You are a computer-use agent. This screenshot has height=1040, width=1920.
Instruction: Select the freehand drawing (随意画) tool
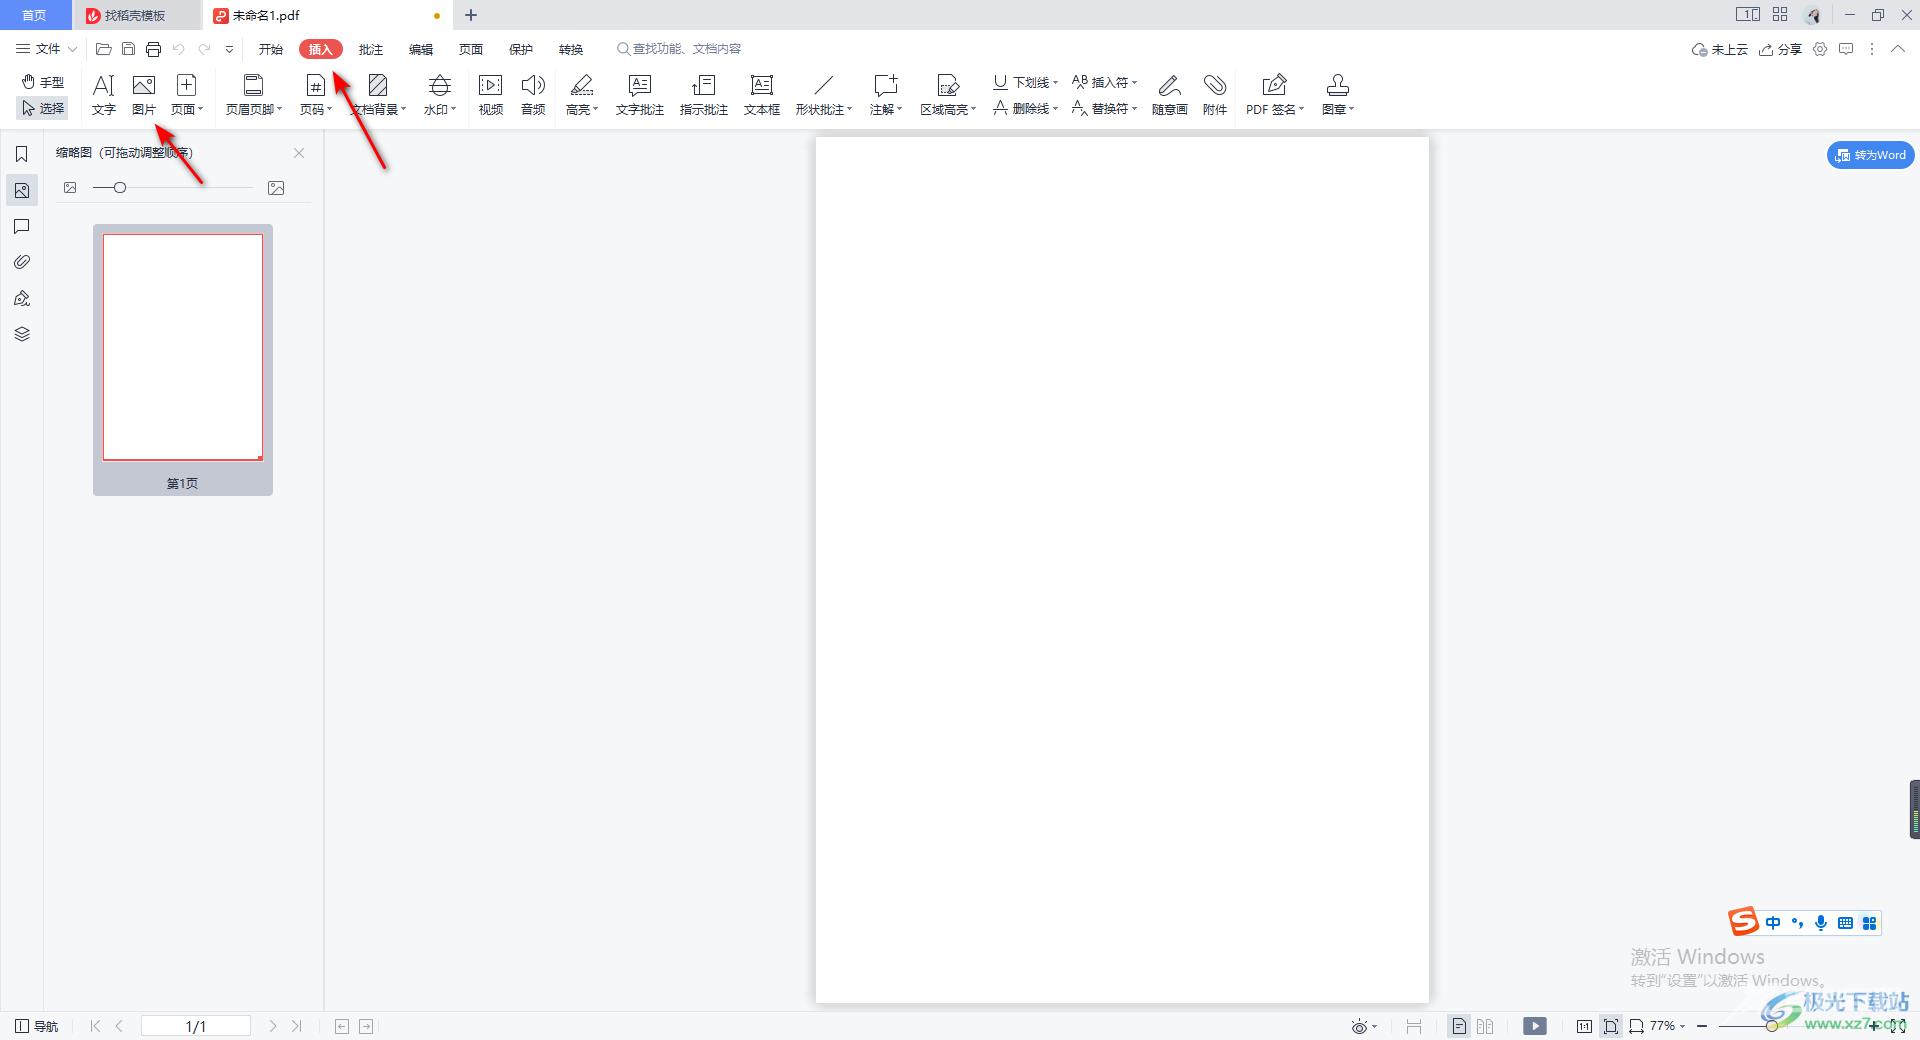pyautogui.click(x=1170, y=95)
